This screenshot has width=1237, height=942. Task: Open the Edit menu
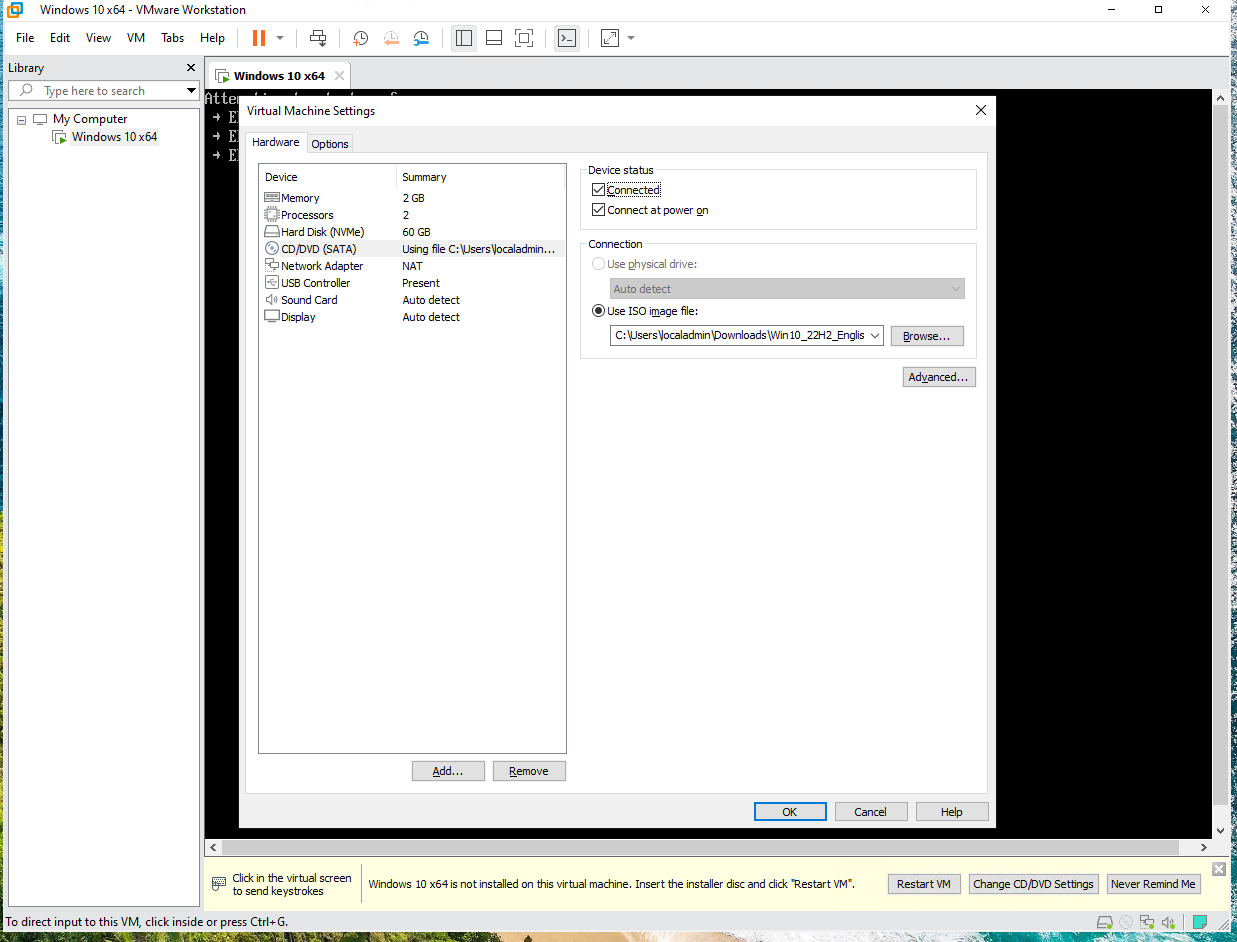tap(60, 38)
